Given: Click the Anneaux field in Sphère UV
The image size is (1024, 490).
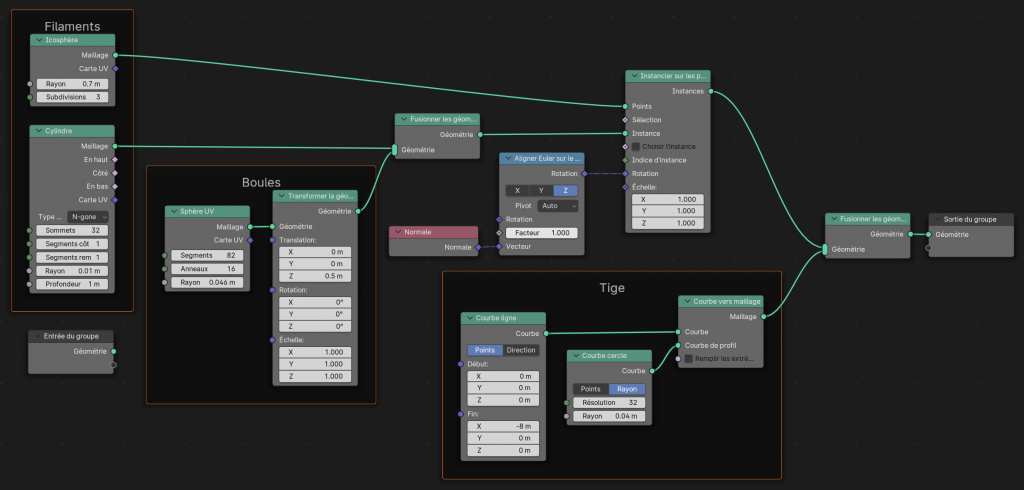Looking at the screenshot, I should coord(206,269).
